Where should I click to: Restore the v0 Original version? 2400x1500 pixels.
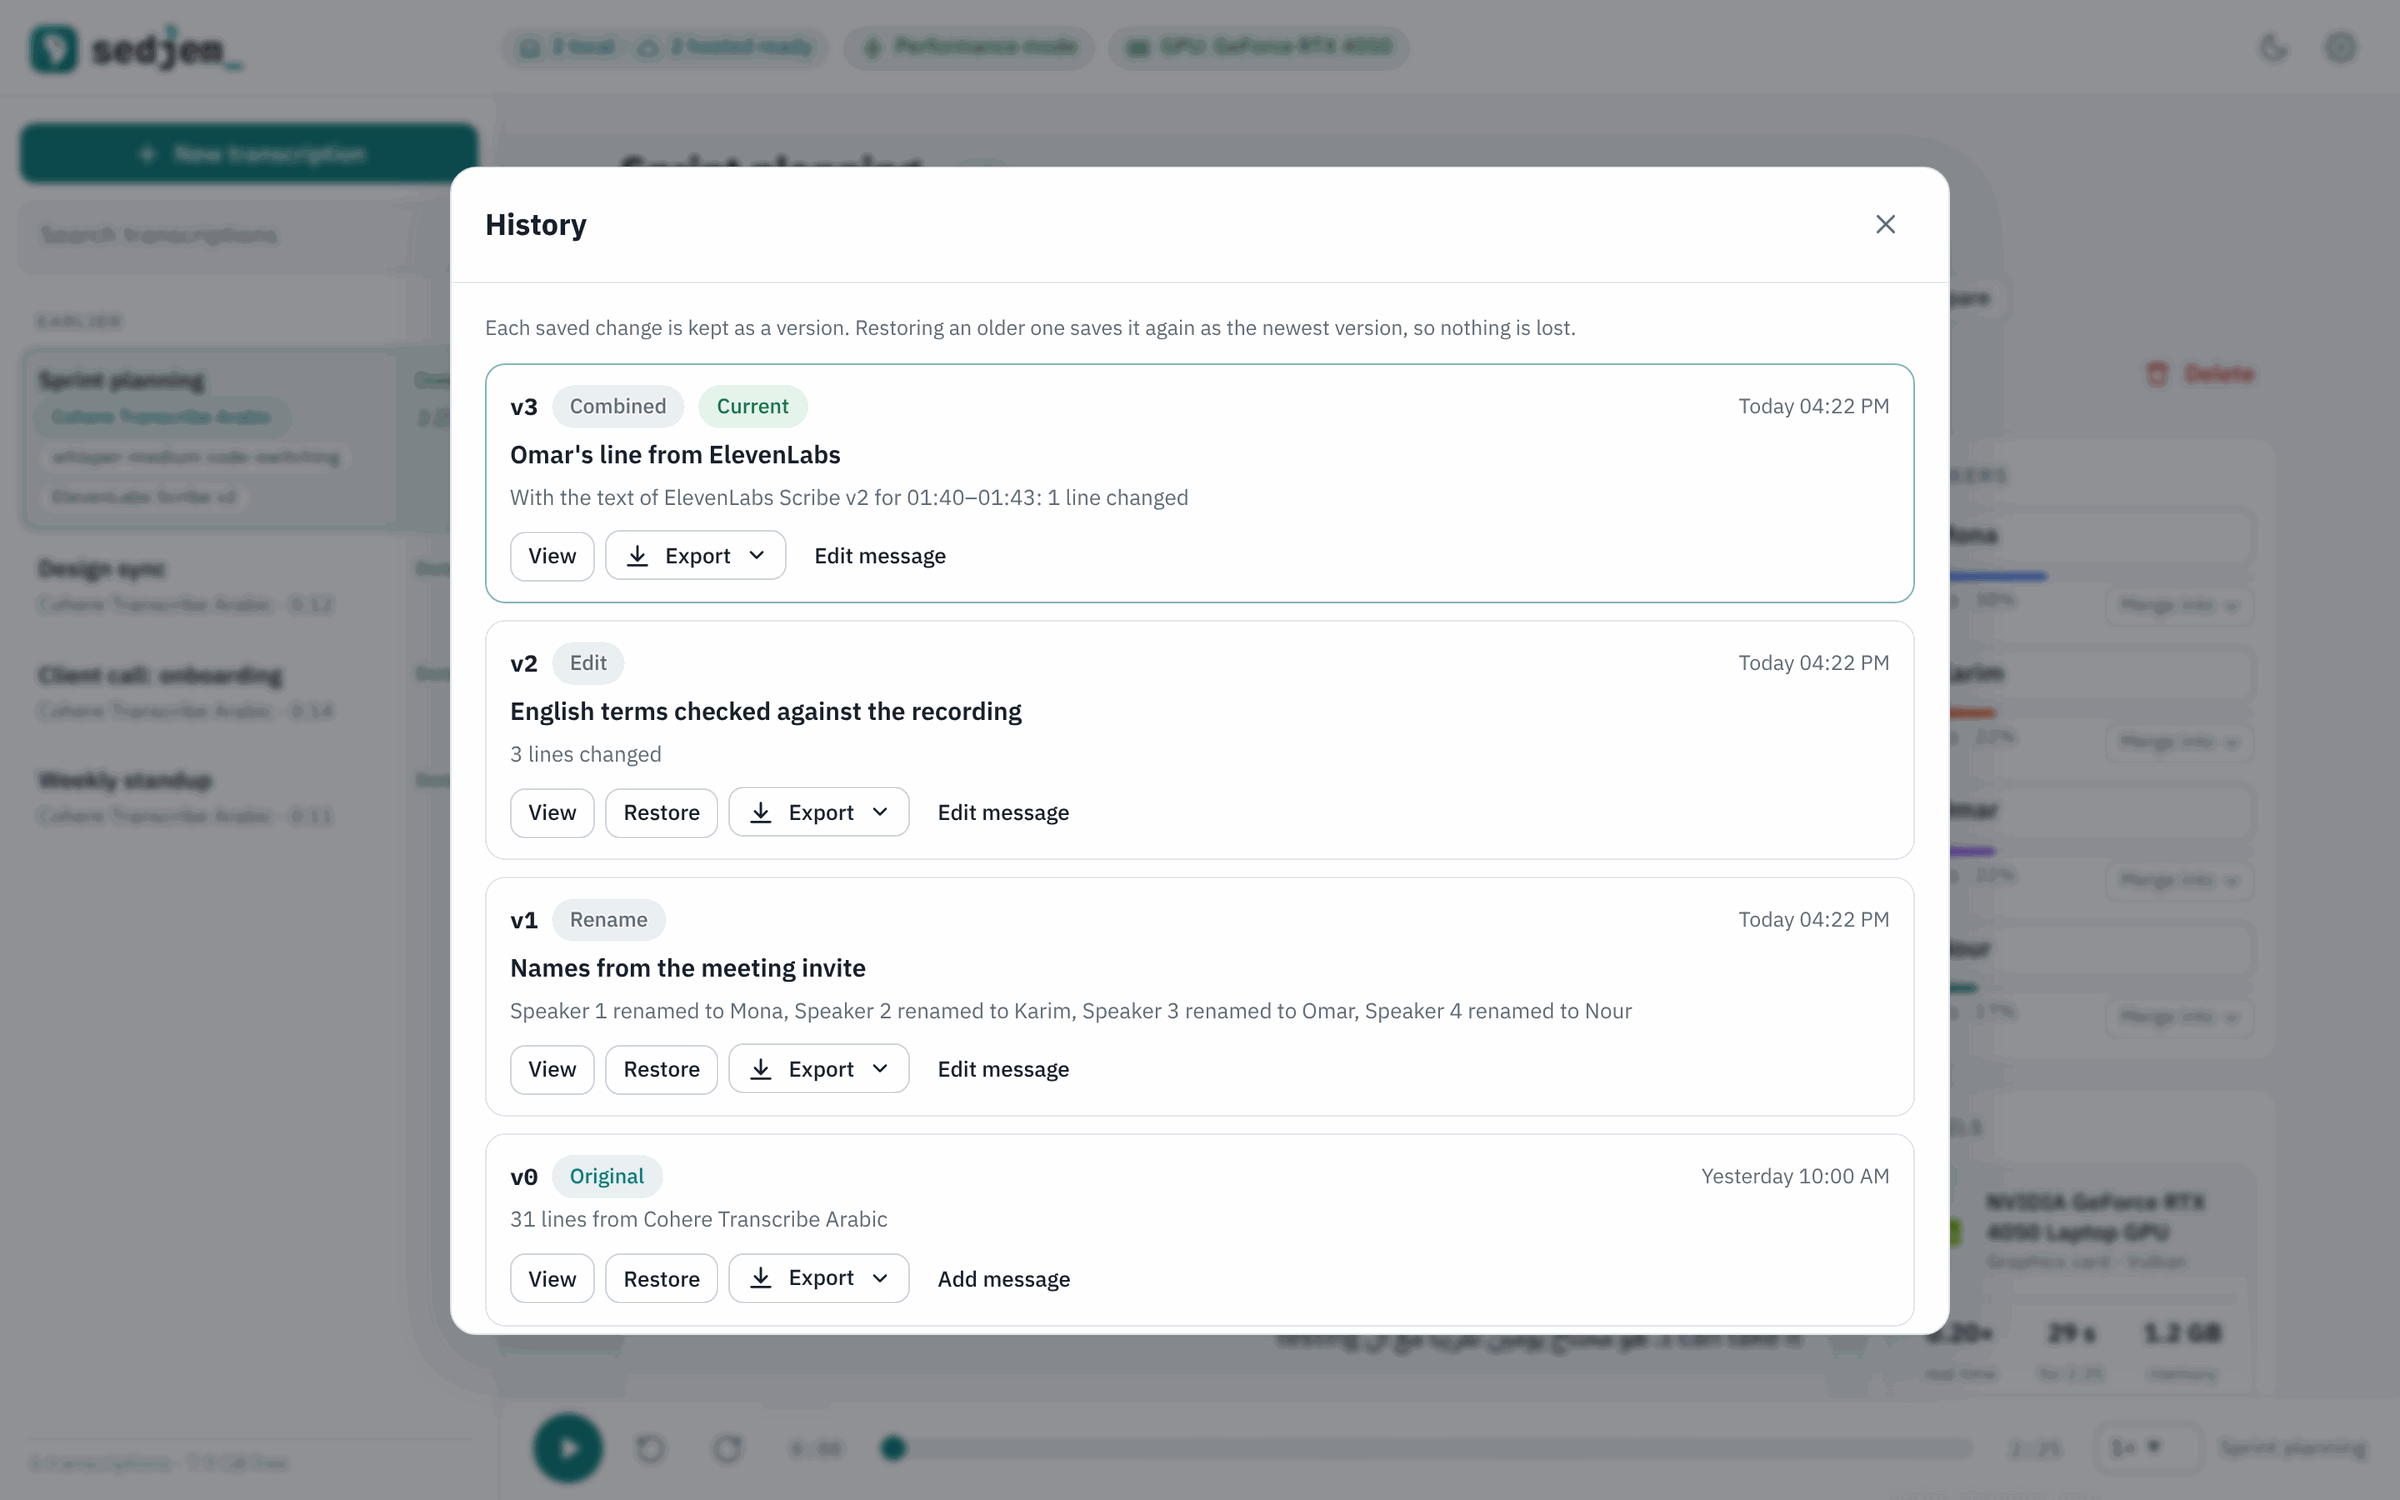click(661, 1278)
